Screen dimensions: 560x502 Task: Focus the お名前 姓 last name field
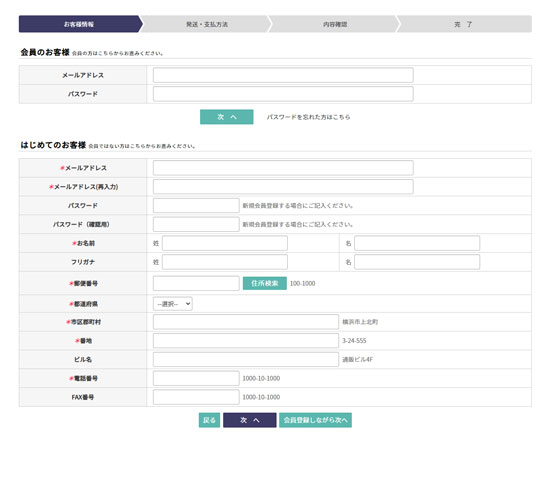tap(225, 243)
